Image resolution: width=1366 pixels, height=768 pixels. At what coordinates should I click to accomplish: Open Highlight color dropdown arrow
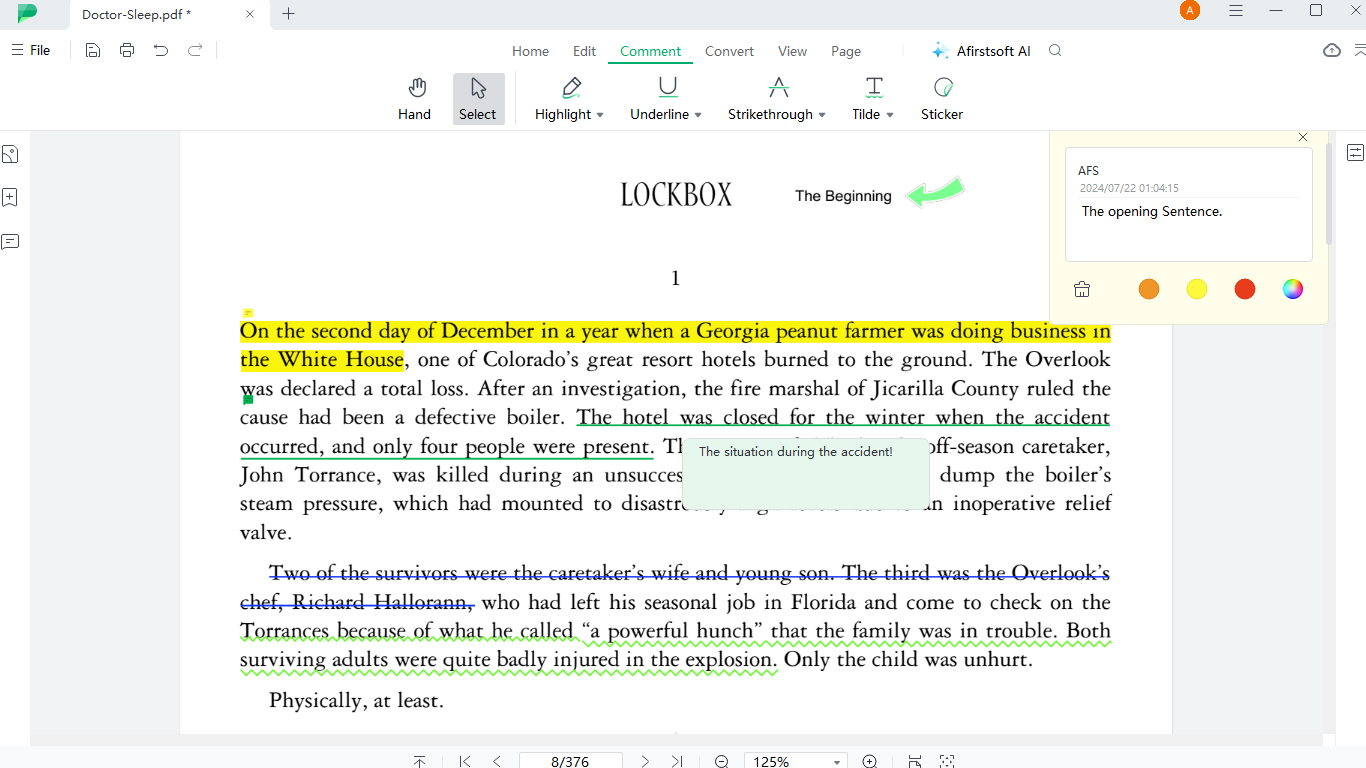pyautogui.click(x=600, y=115)
